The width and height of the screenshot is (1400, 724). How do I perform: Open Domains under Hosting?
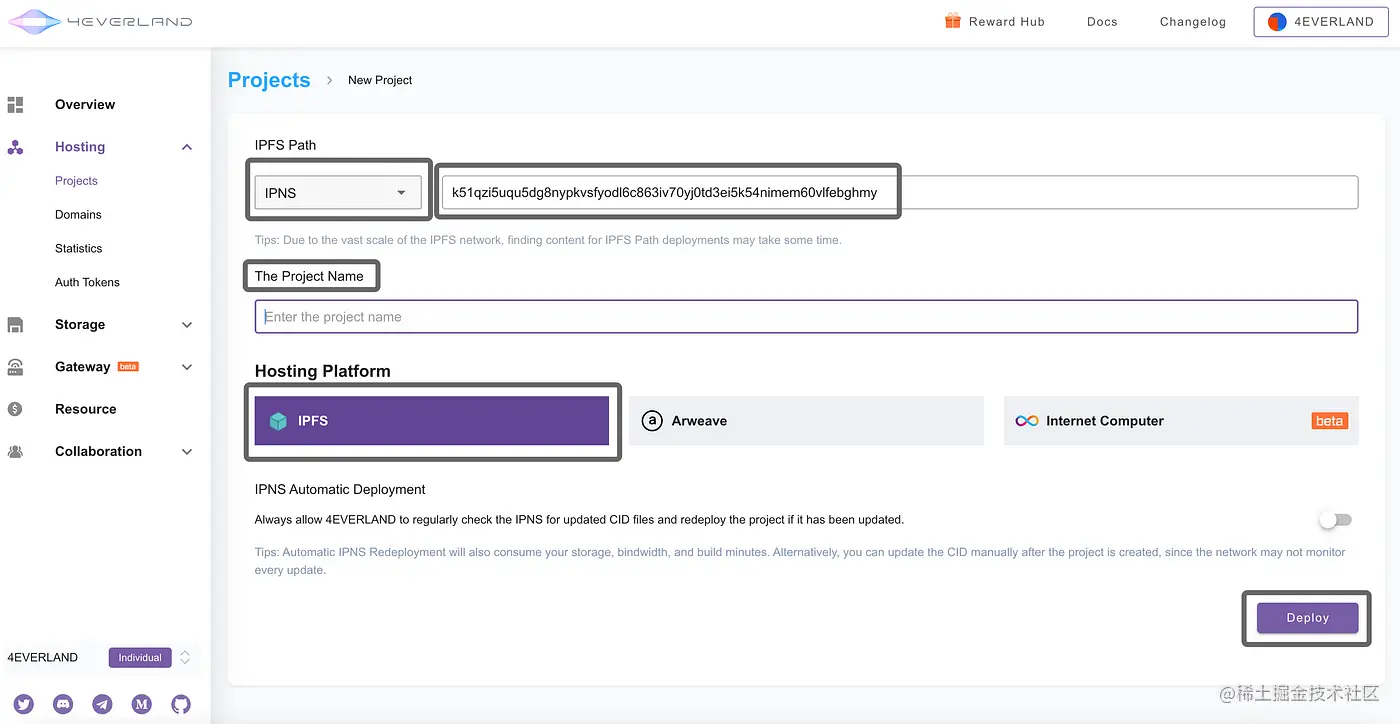pyautogui.click(x=78, y=215)
